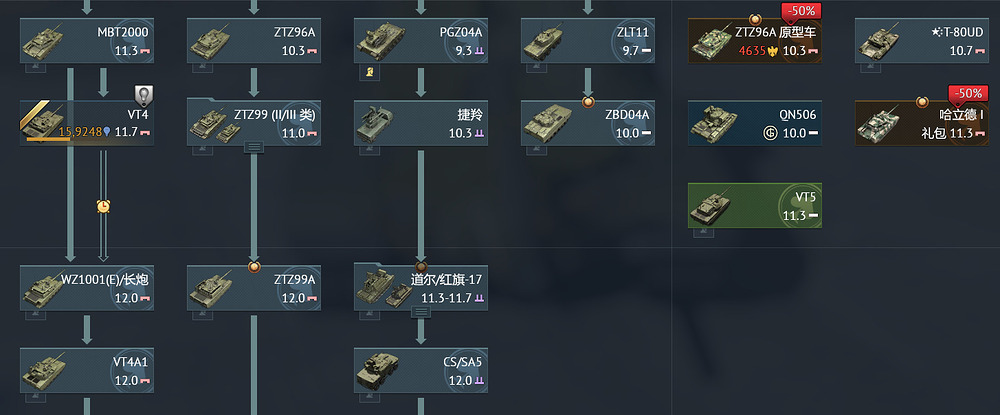Click the -50% discount tag on 哈立德 I
Viewport: 1000px width, 415px height.
[968, 93]
